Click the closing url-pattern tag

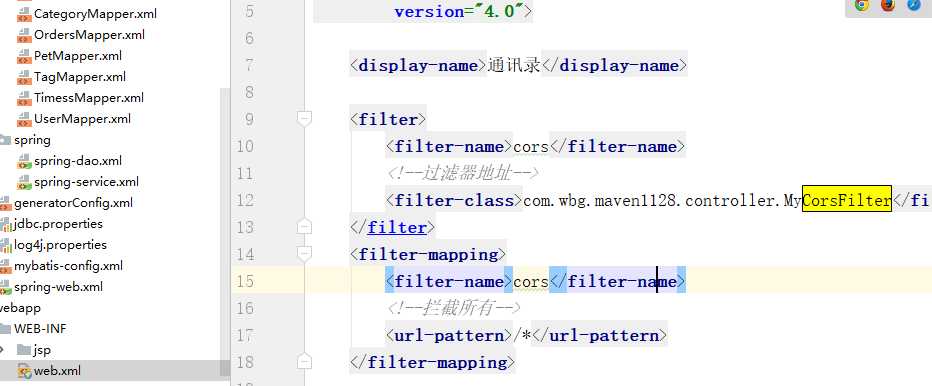(600, 335)
